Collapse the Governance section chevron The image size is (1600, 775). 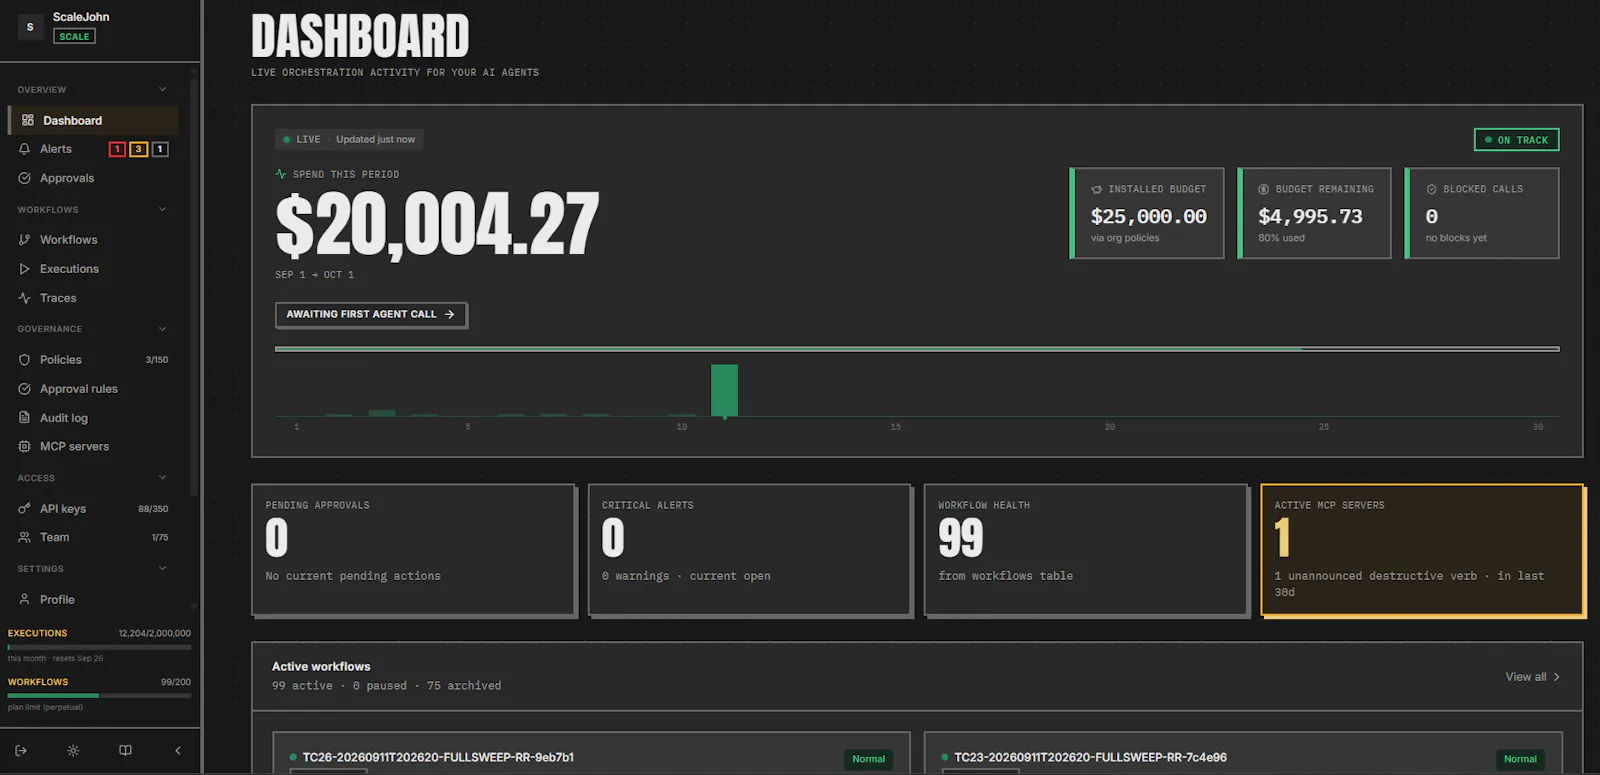point(163,329)
